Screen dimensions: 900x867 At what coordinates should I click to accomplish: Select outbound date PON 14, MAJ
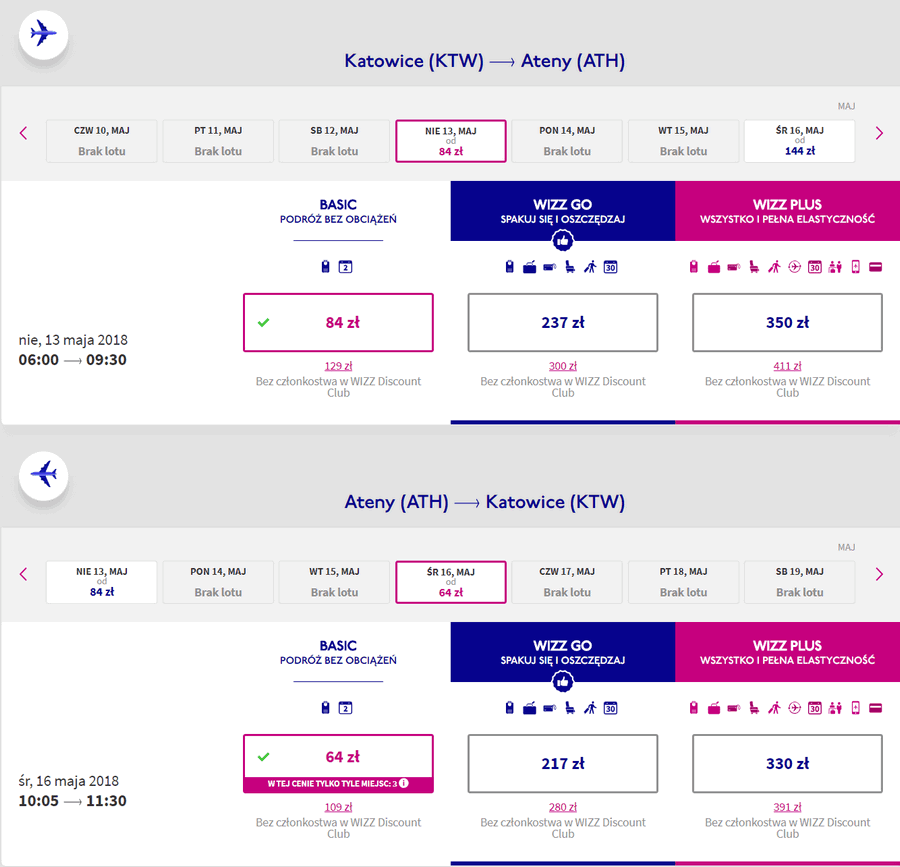tap(567, 141)
